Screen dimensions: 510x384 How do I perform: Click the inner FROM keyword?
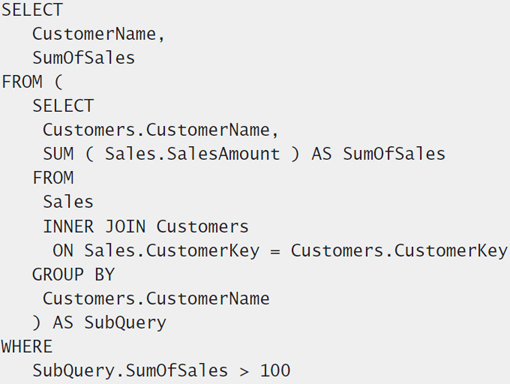53,178
